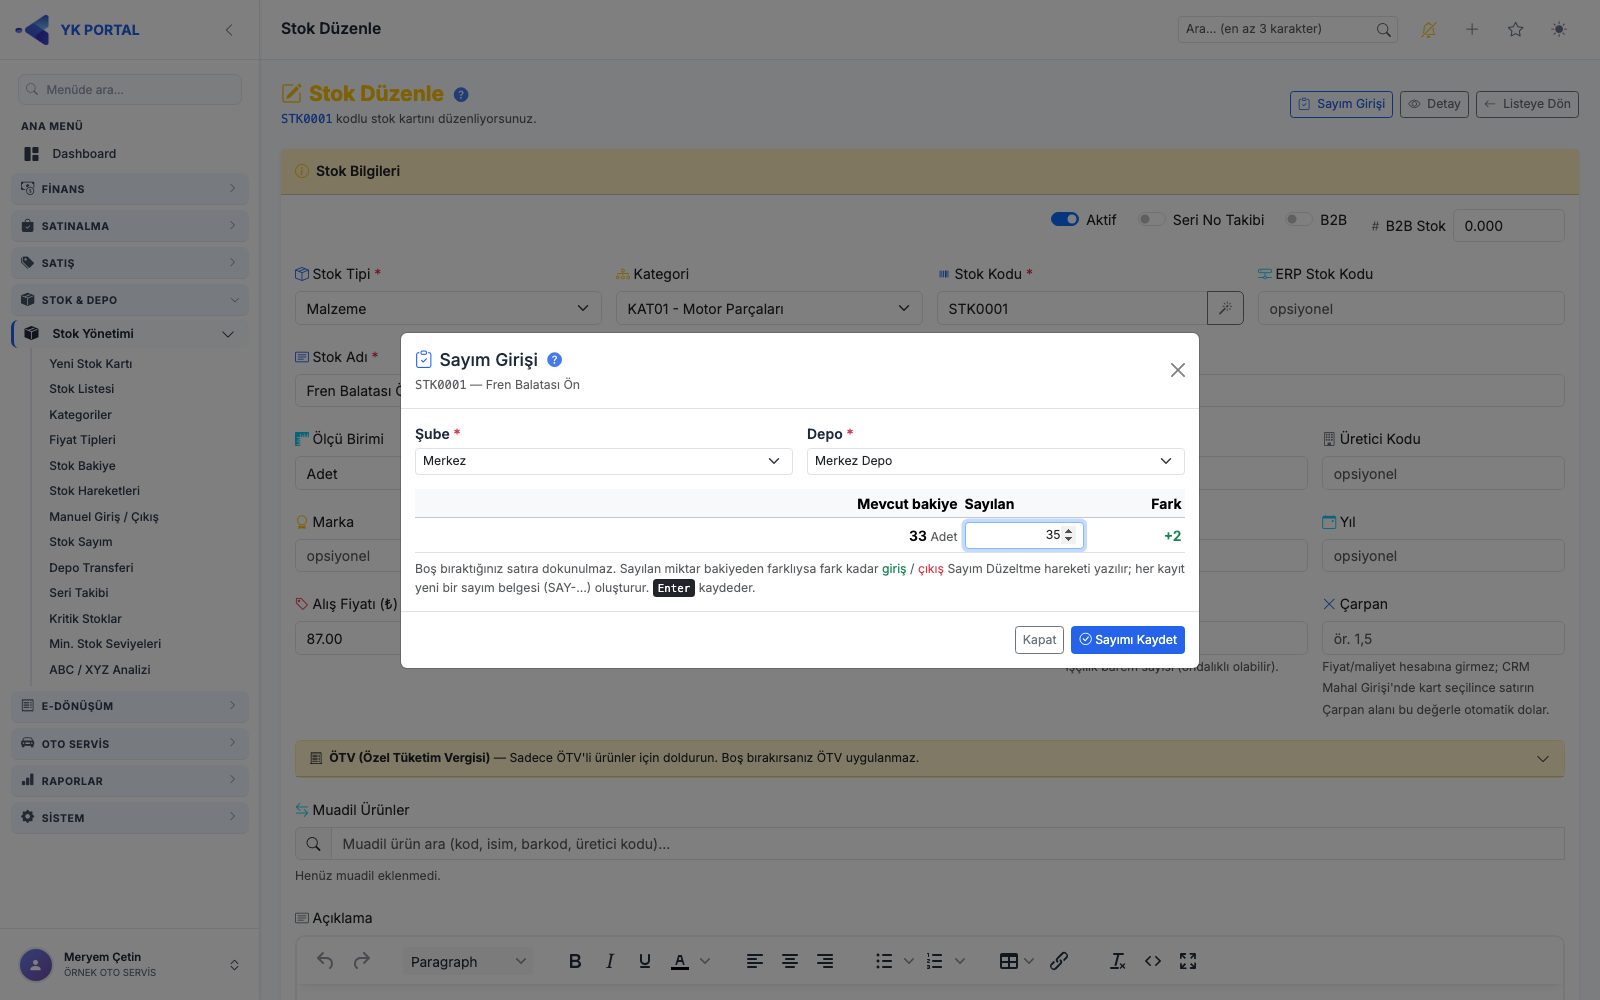Click the Muadil ürün ara search field
1600x1000 pixels.
(947, 844)
